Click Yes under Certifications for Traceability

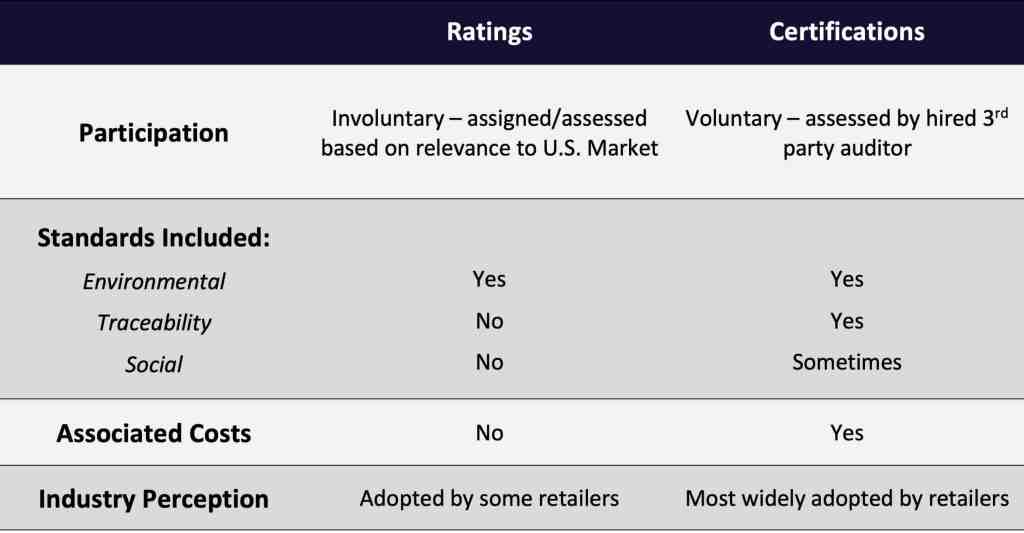[x=846, y=321]
